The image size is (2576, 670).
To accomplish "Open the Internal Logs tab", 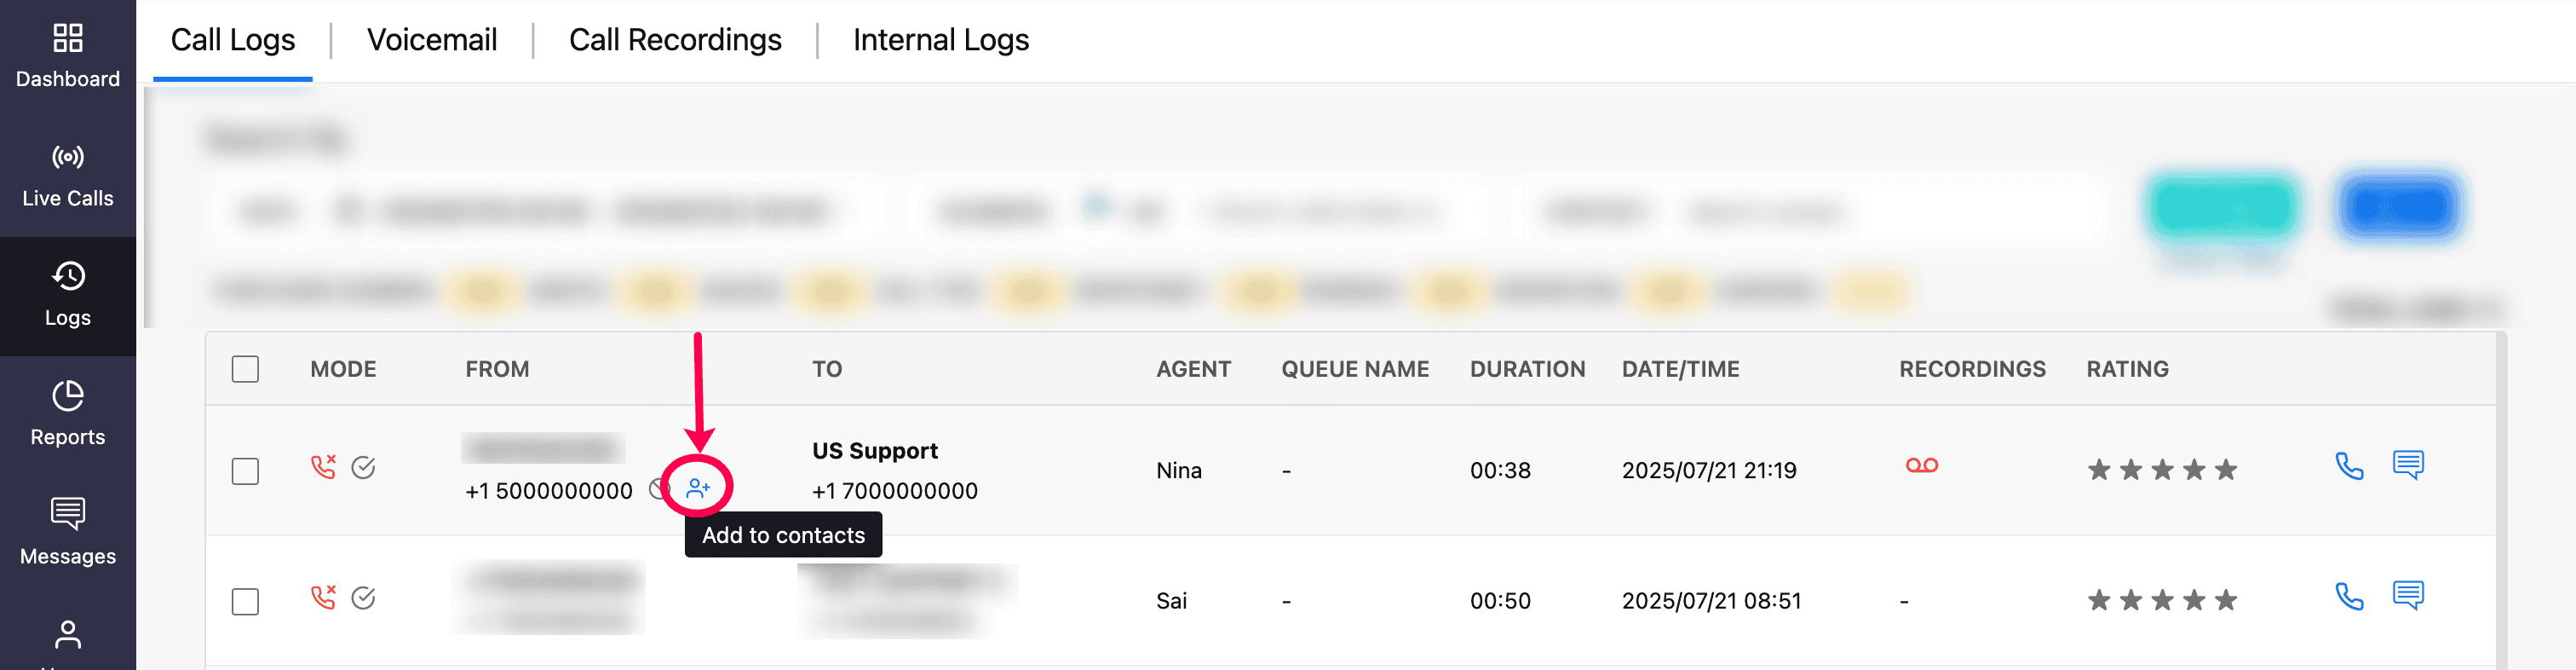I will point(940,40).
